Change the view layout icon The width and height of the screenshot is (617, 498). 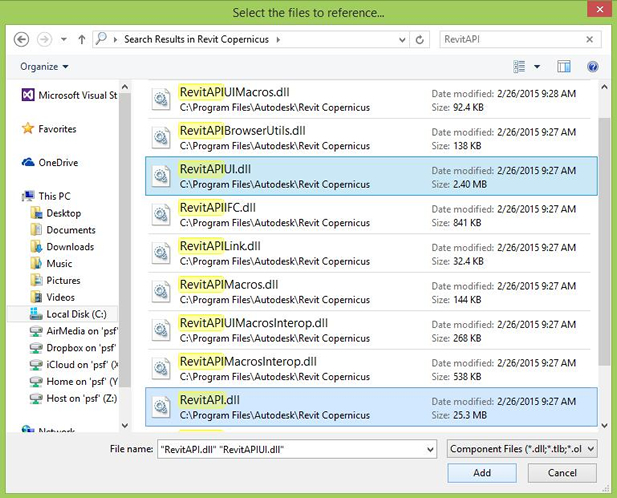[519, 66]
